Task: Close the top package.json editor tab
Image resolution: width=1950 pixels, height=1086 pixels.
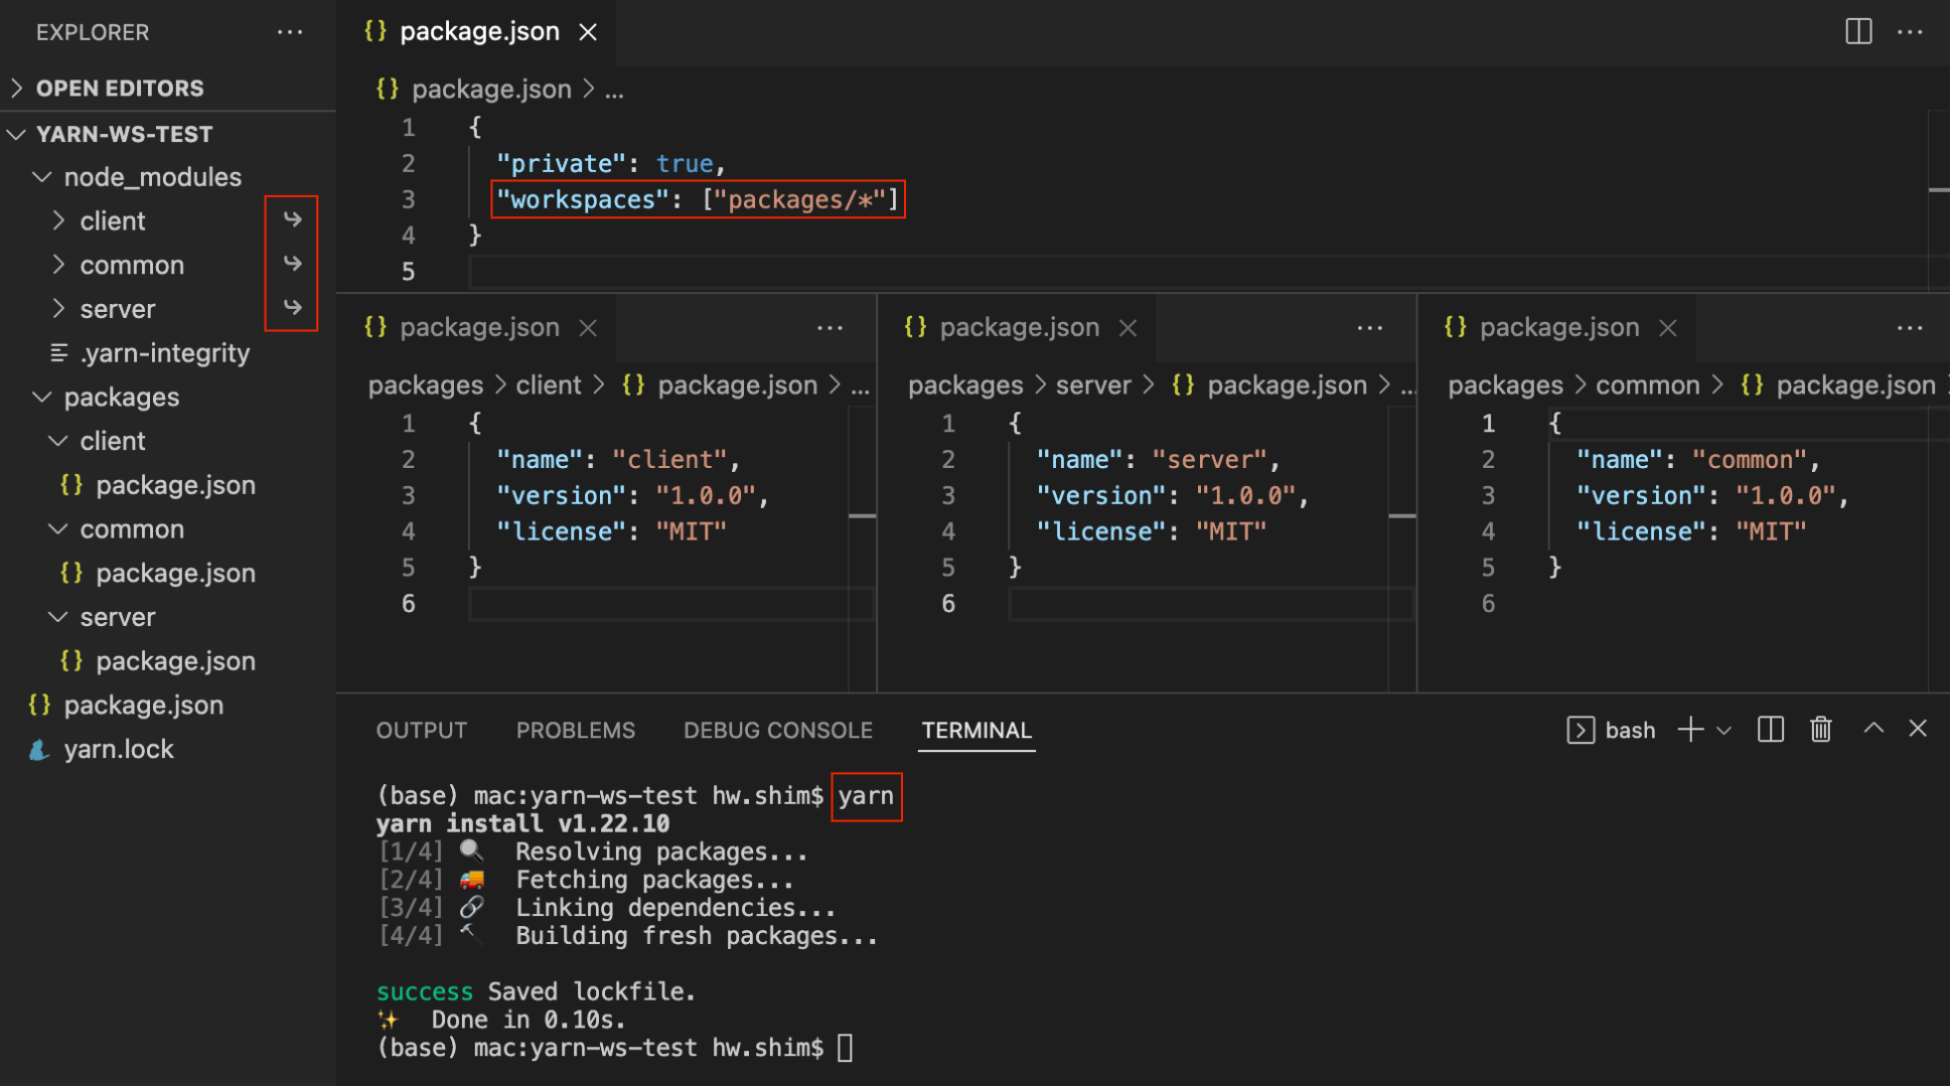Action: (x=588, y=32)
